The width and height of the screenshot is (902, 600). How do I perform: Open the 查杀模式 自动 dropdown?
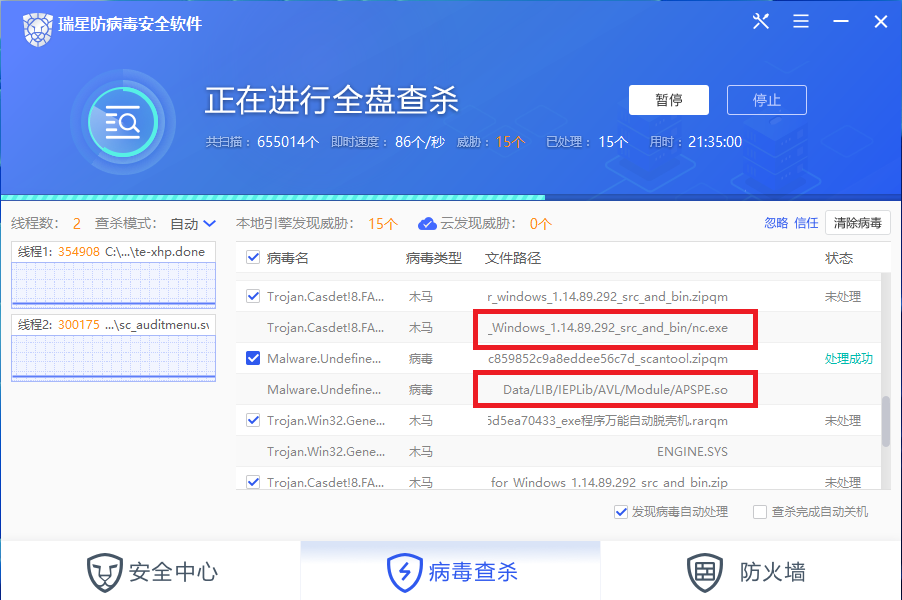point(193,224)
